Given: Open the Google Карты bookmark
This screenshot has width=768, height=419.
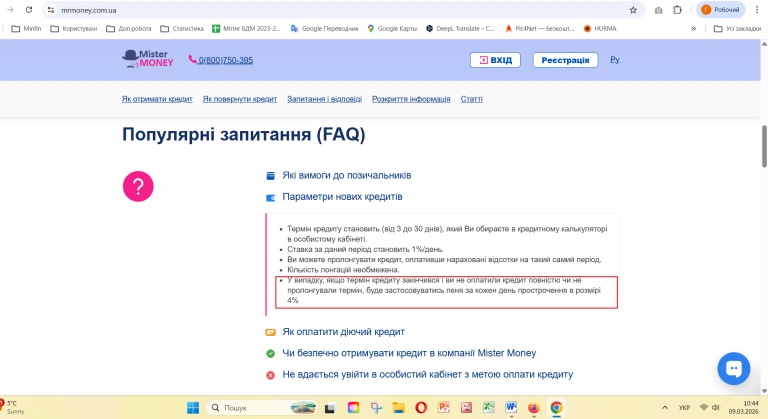Looking at the screenshot, I should 392,28.
